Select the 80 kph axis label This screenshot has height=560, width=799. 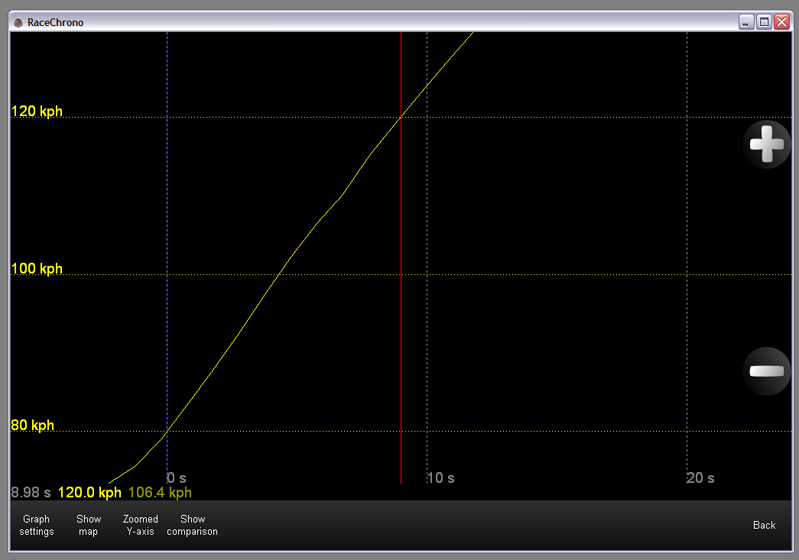[x=32, y=426]
